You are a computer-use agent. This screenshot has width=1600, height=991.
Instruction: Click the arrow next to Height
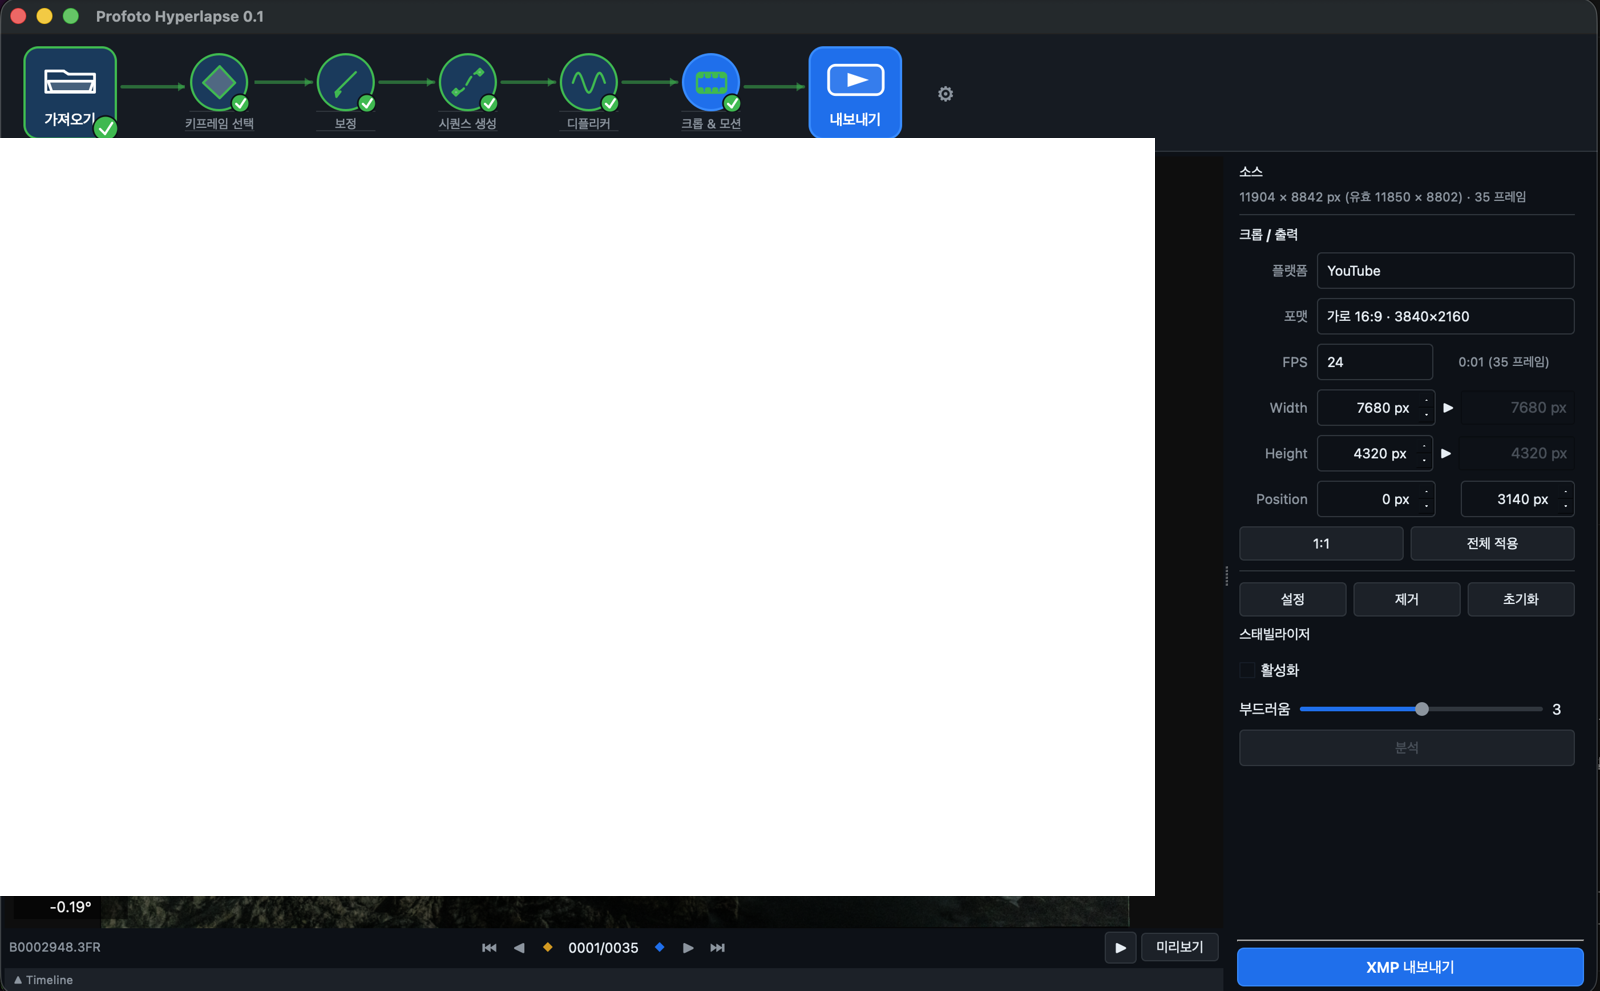[1446, 454]
